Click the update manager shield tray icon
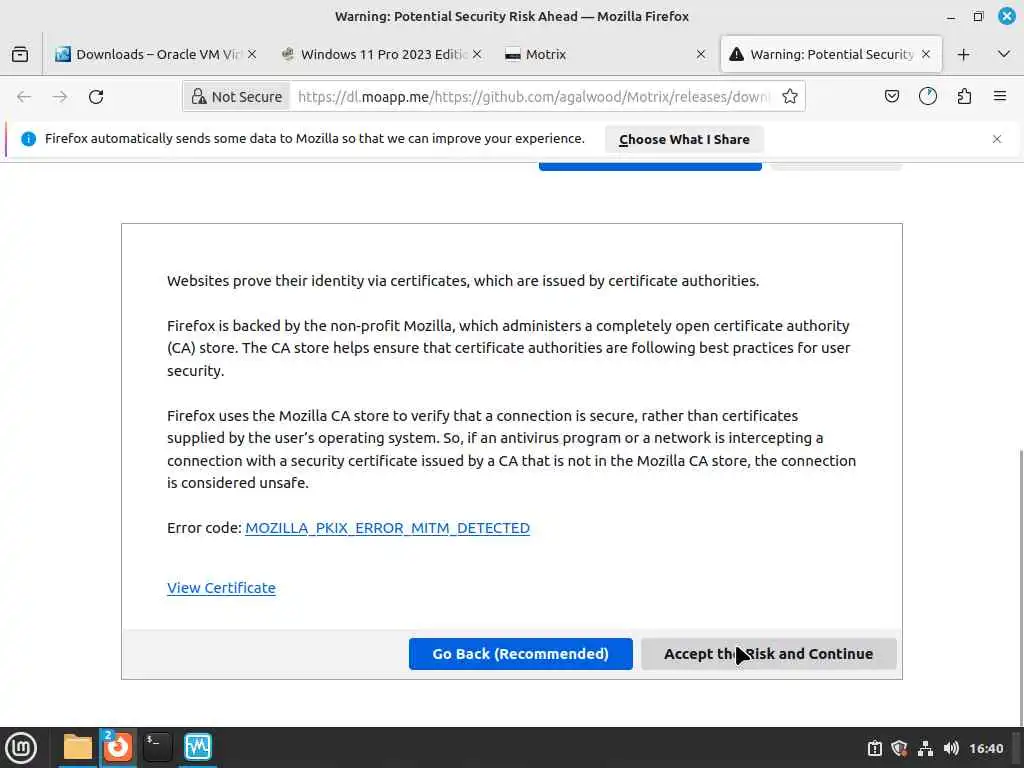This screenshot has height=768, width=1024. click(899, 748)
